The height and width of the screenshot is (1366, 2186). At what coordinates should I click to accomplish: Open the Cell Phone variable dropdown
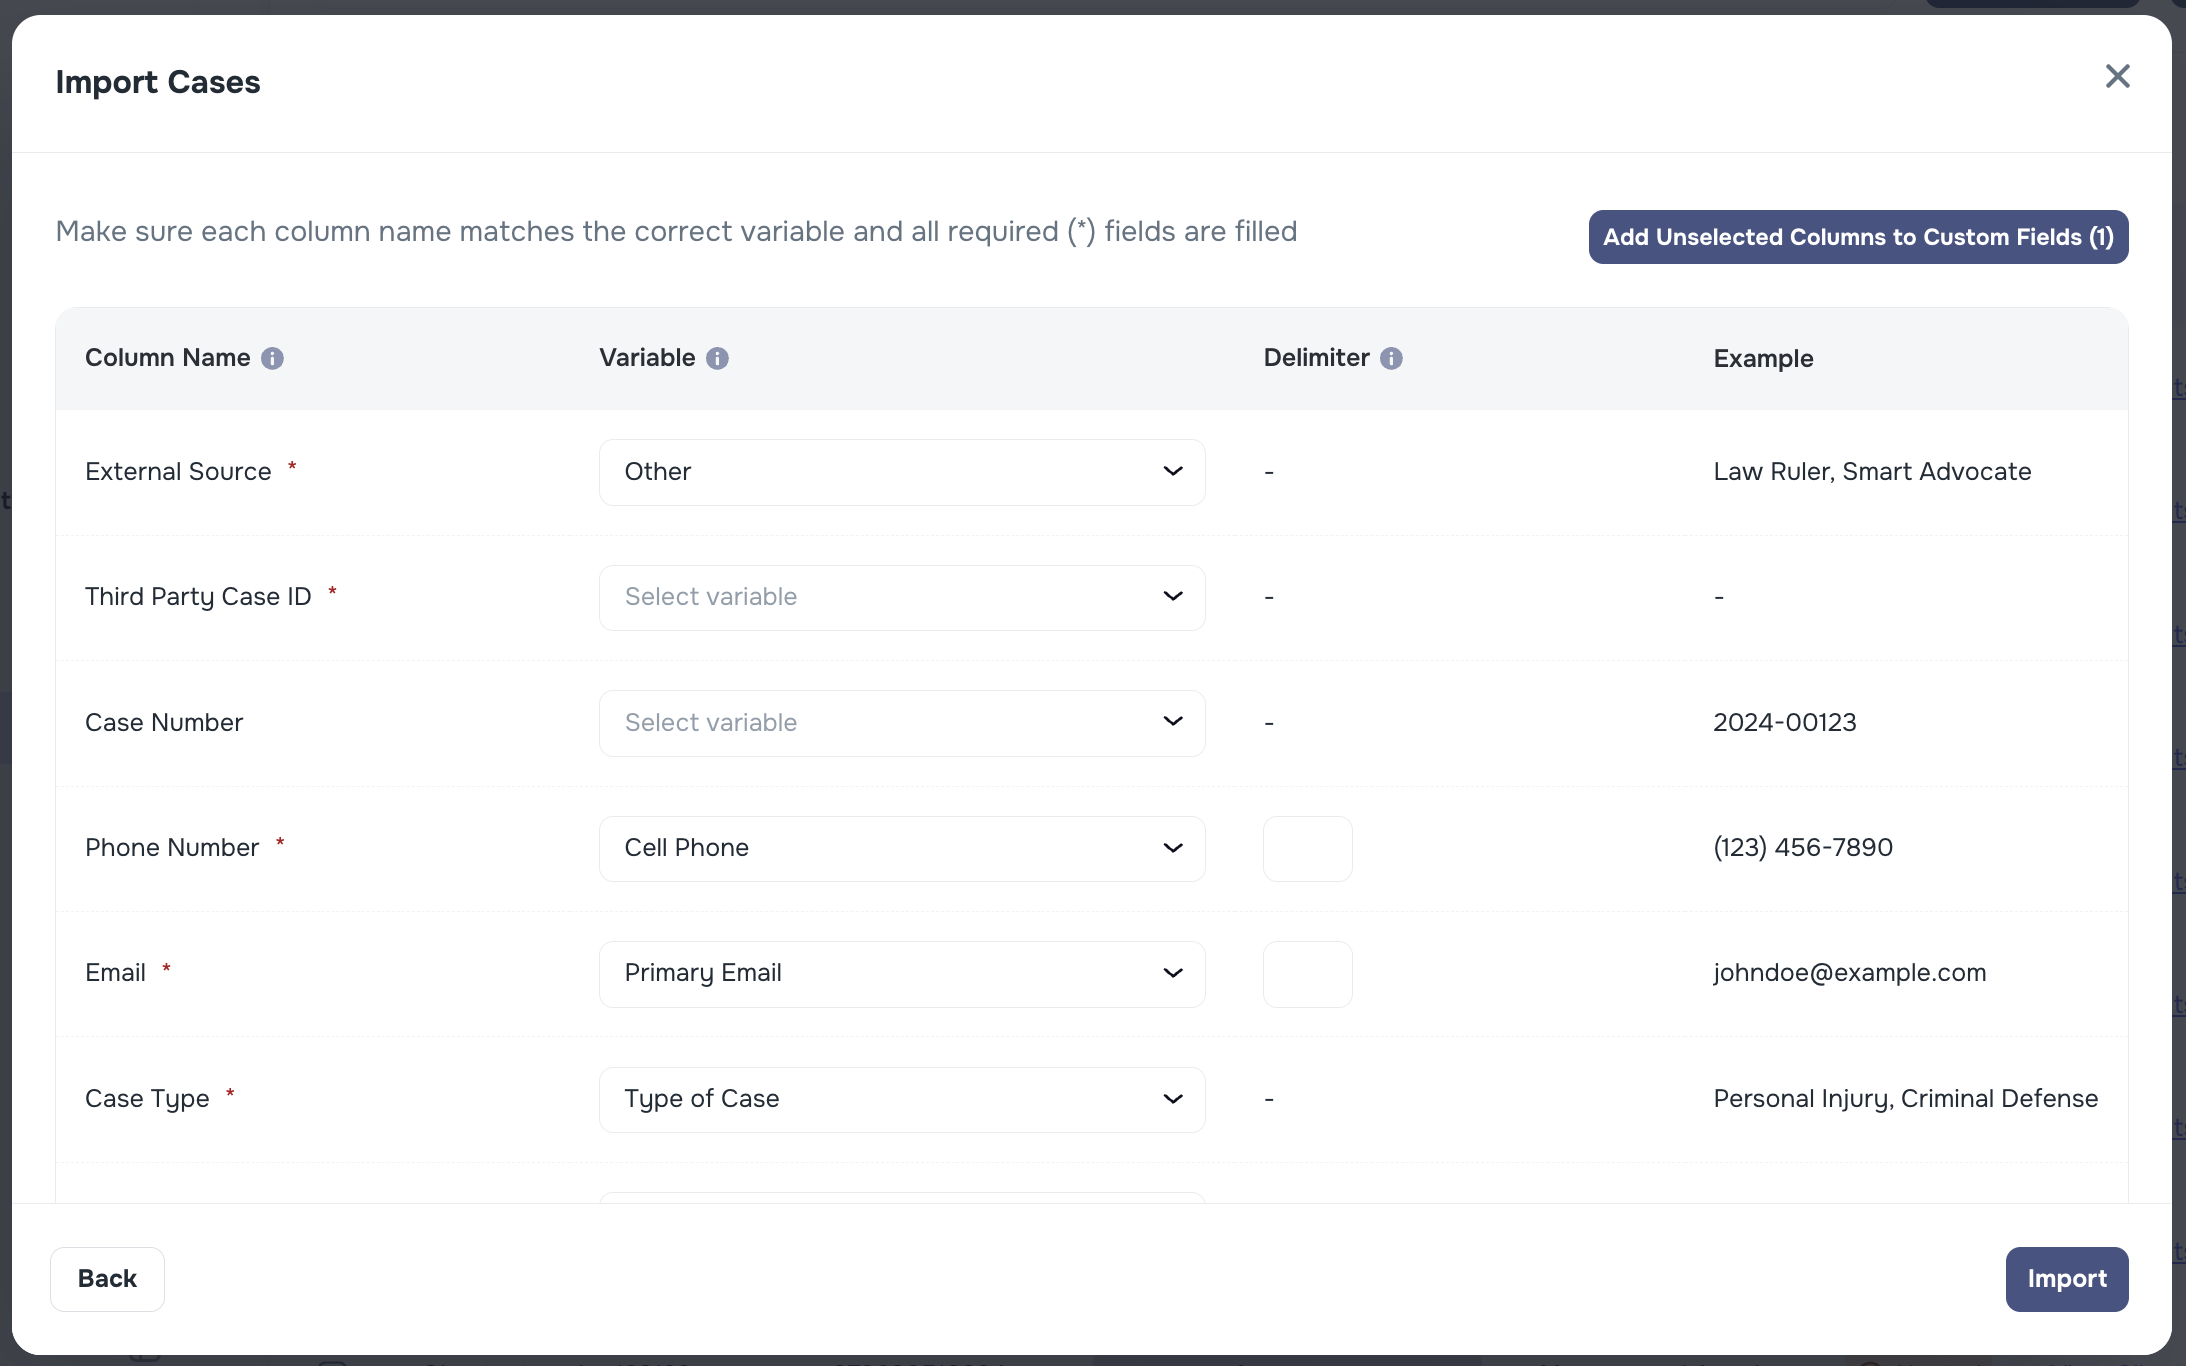pyautogui.click(x=901, y=848)
